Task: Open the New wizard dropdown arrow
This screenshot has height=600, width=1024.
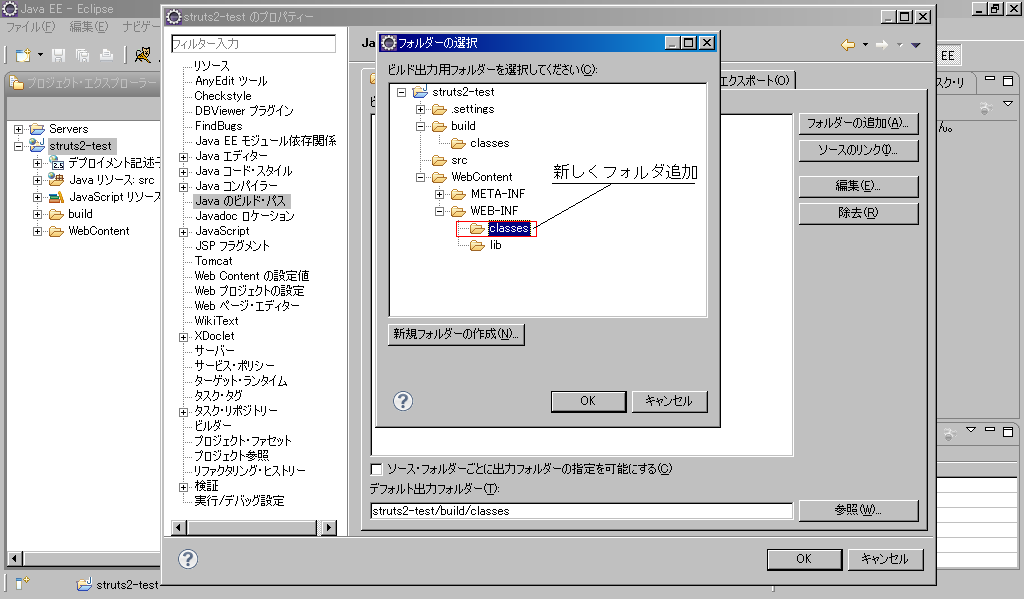Action: (x=40, y=55)
